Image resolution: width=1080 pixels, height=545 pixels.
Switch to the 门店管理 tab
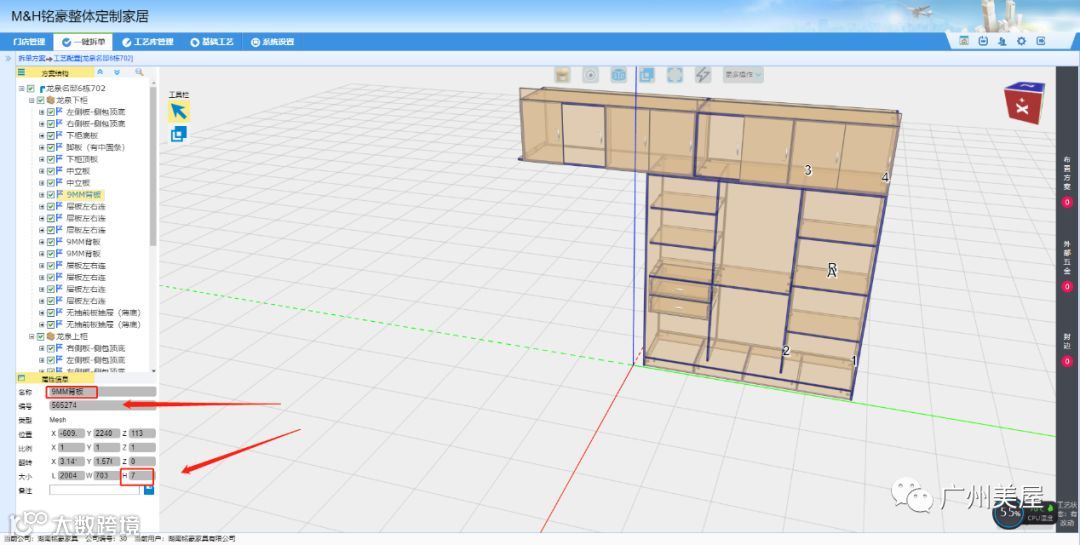[29, 42]
